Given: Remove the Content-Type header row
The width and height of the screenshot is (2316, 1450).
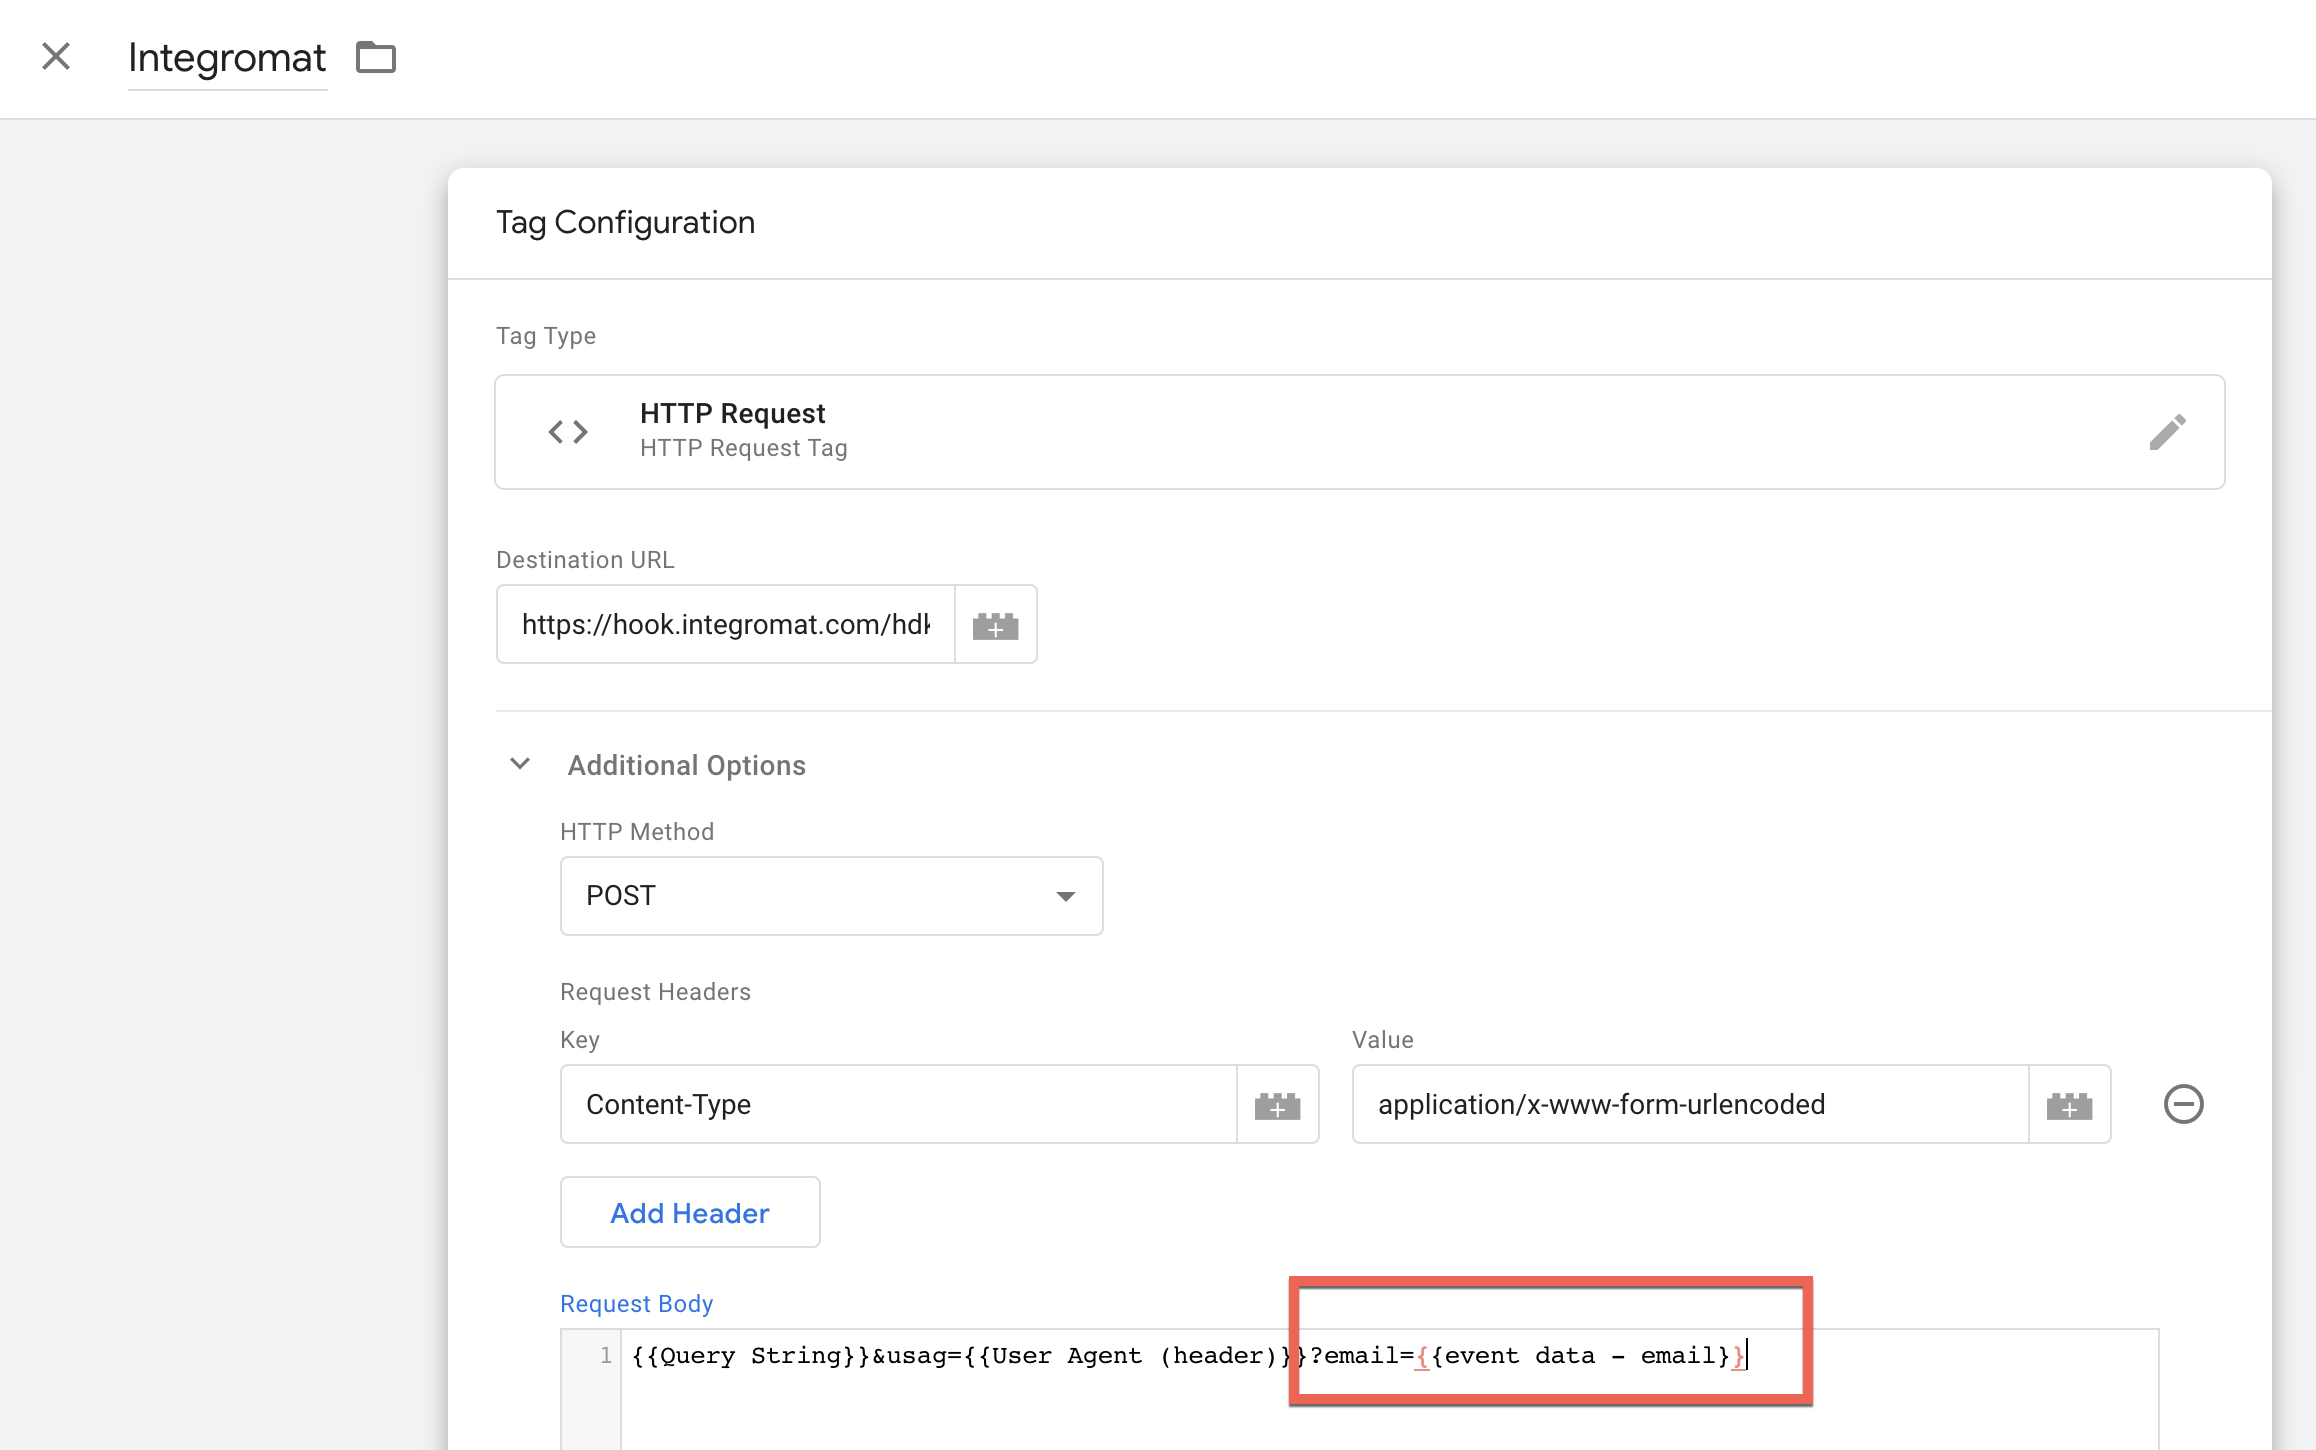Looking at the screenshot, I should [2183, 1104].
